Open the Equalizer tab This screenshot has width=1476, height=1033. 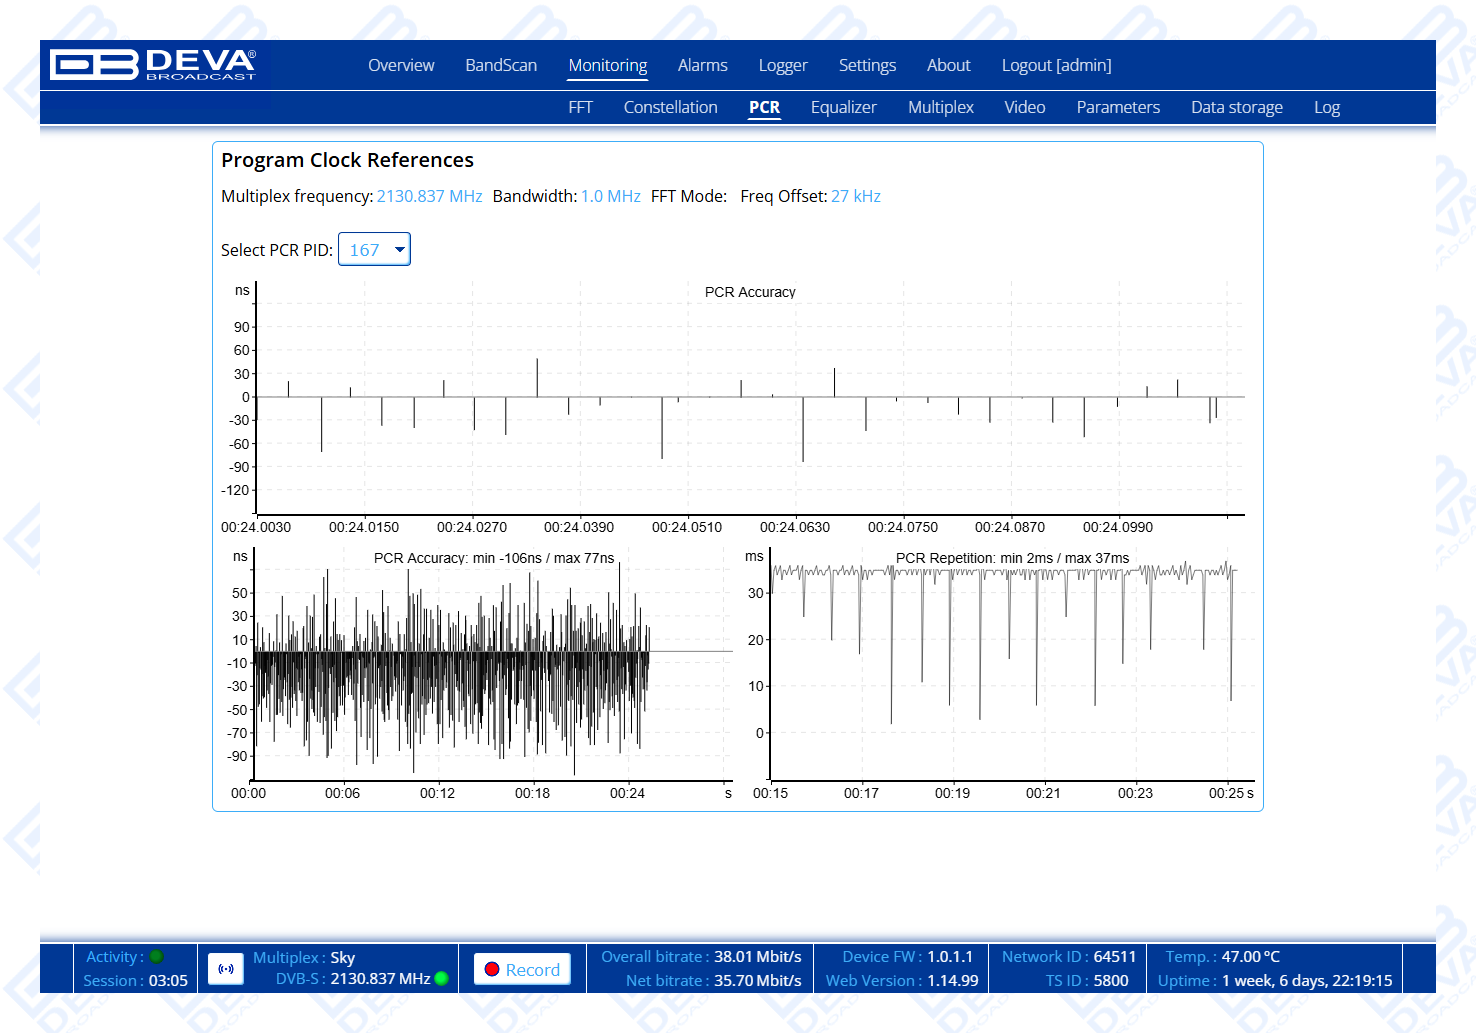tap(843, 108)
